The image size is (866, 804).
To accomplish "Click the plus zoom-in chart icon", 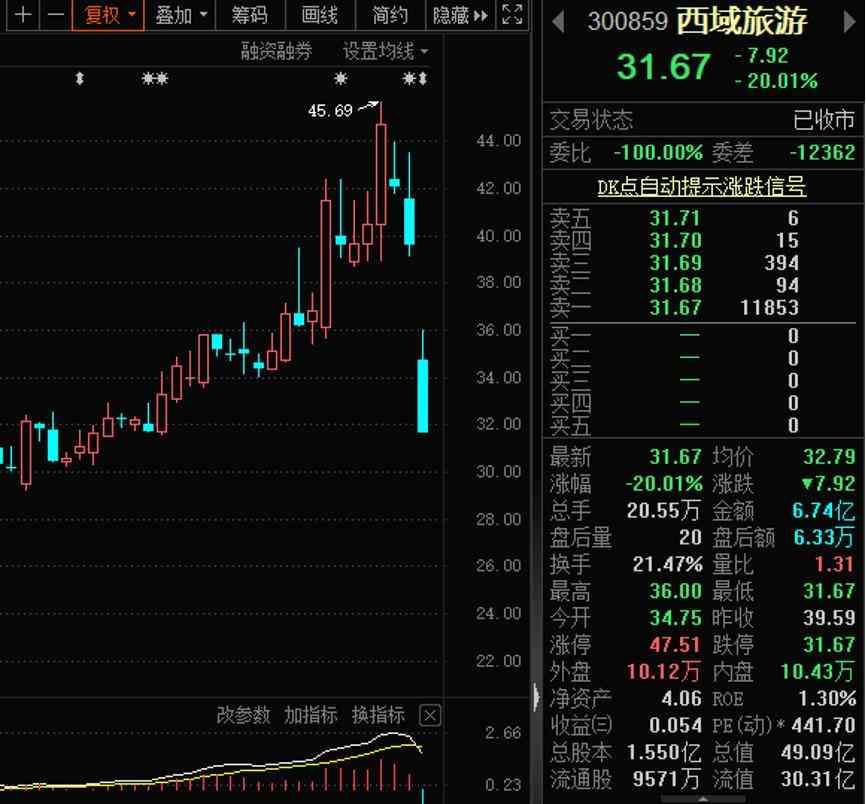I will 23,15.
